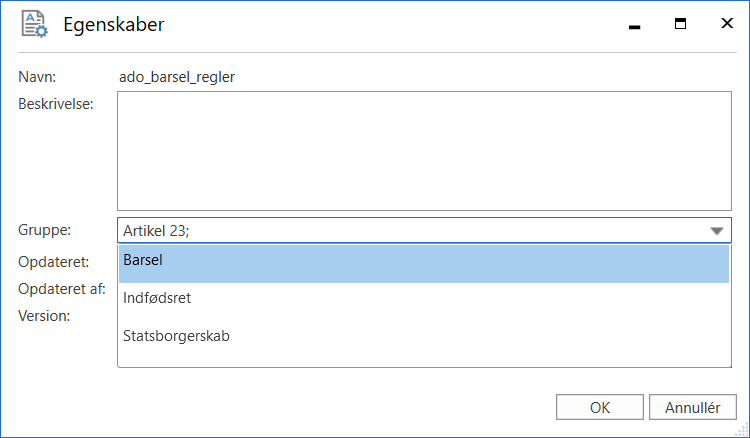Screen dimensions: 750x438
Task: Click the name value ado_barsel_regler
Action: click(177, 76)
